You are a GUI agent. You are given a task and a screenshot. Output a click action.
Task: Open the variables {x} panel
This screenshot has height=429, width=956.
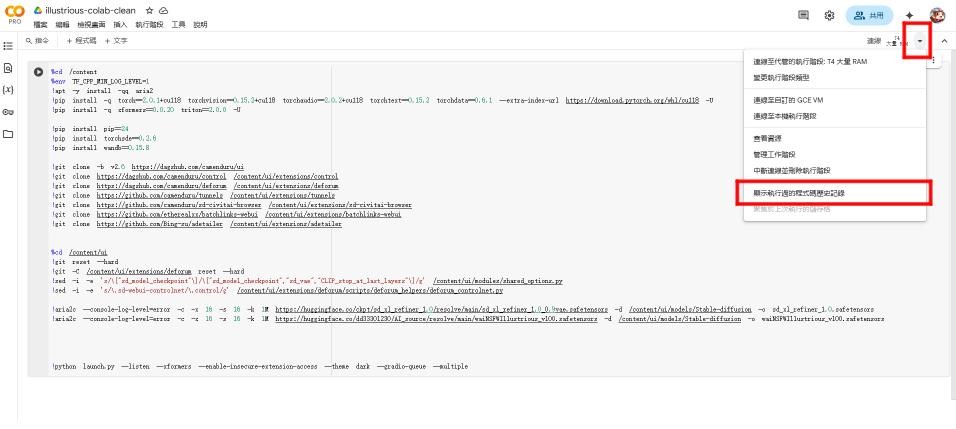[x=8, y=89]
